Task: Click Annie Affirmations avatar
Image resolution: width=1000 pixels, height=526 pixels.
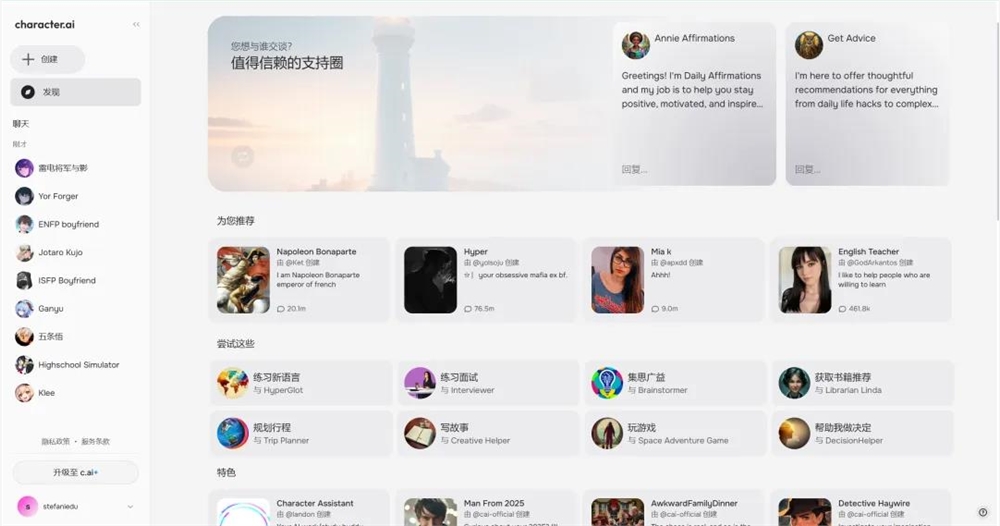Action: 635,45
